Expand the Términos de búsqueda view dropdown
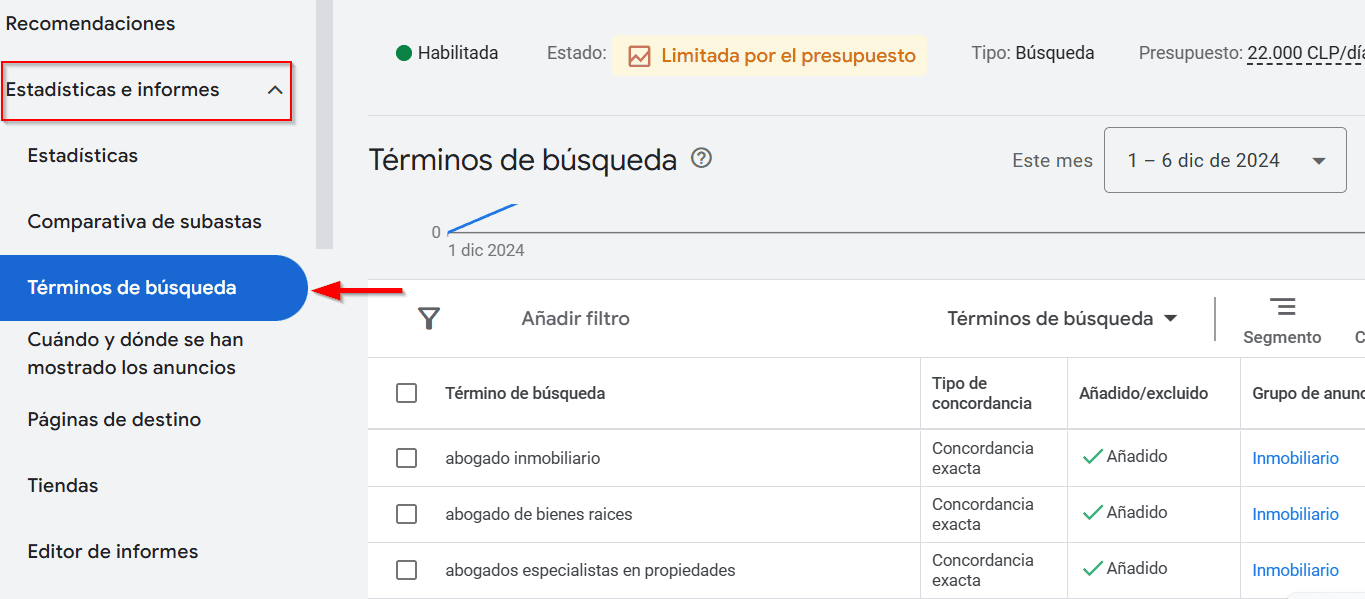 click(1062, 319)
